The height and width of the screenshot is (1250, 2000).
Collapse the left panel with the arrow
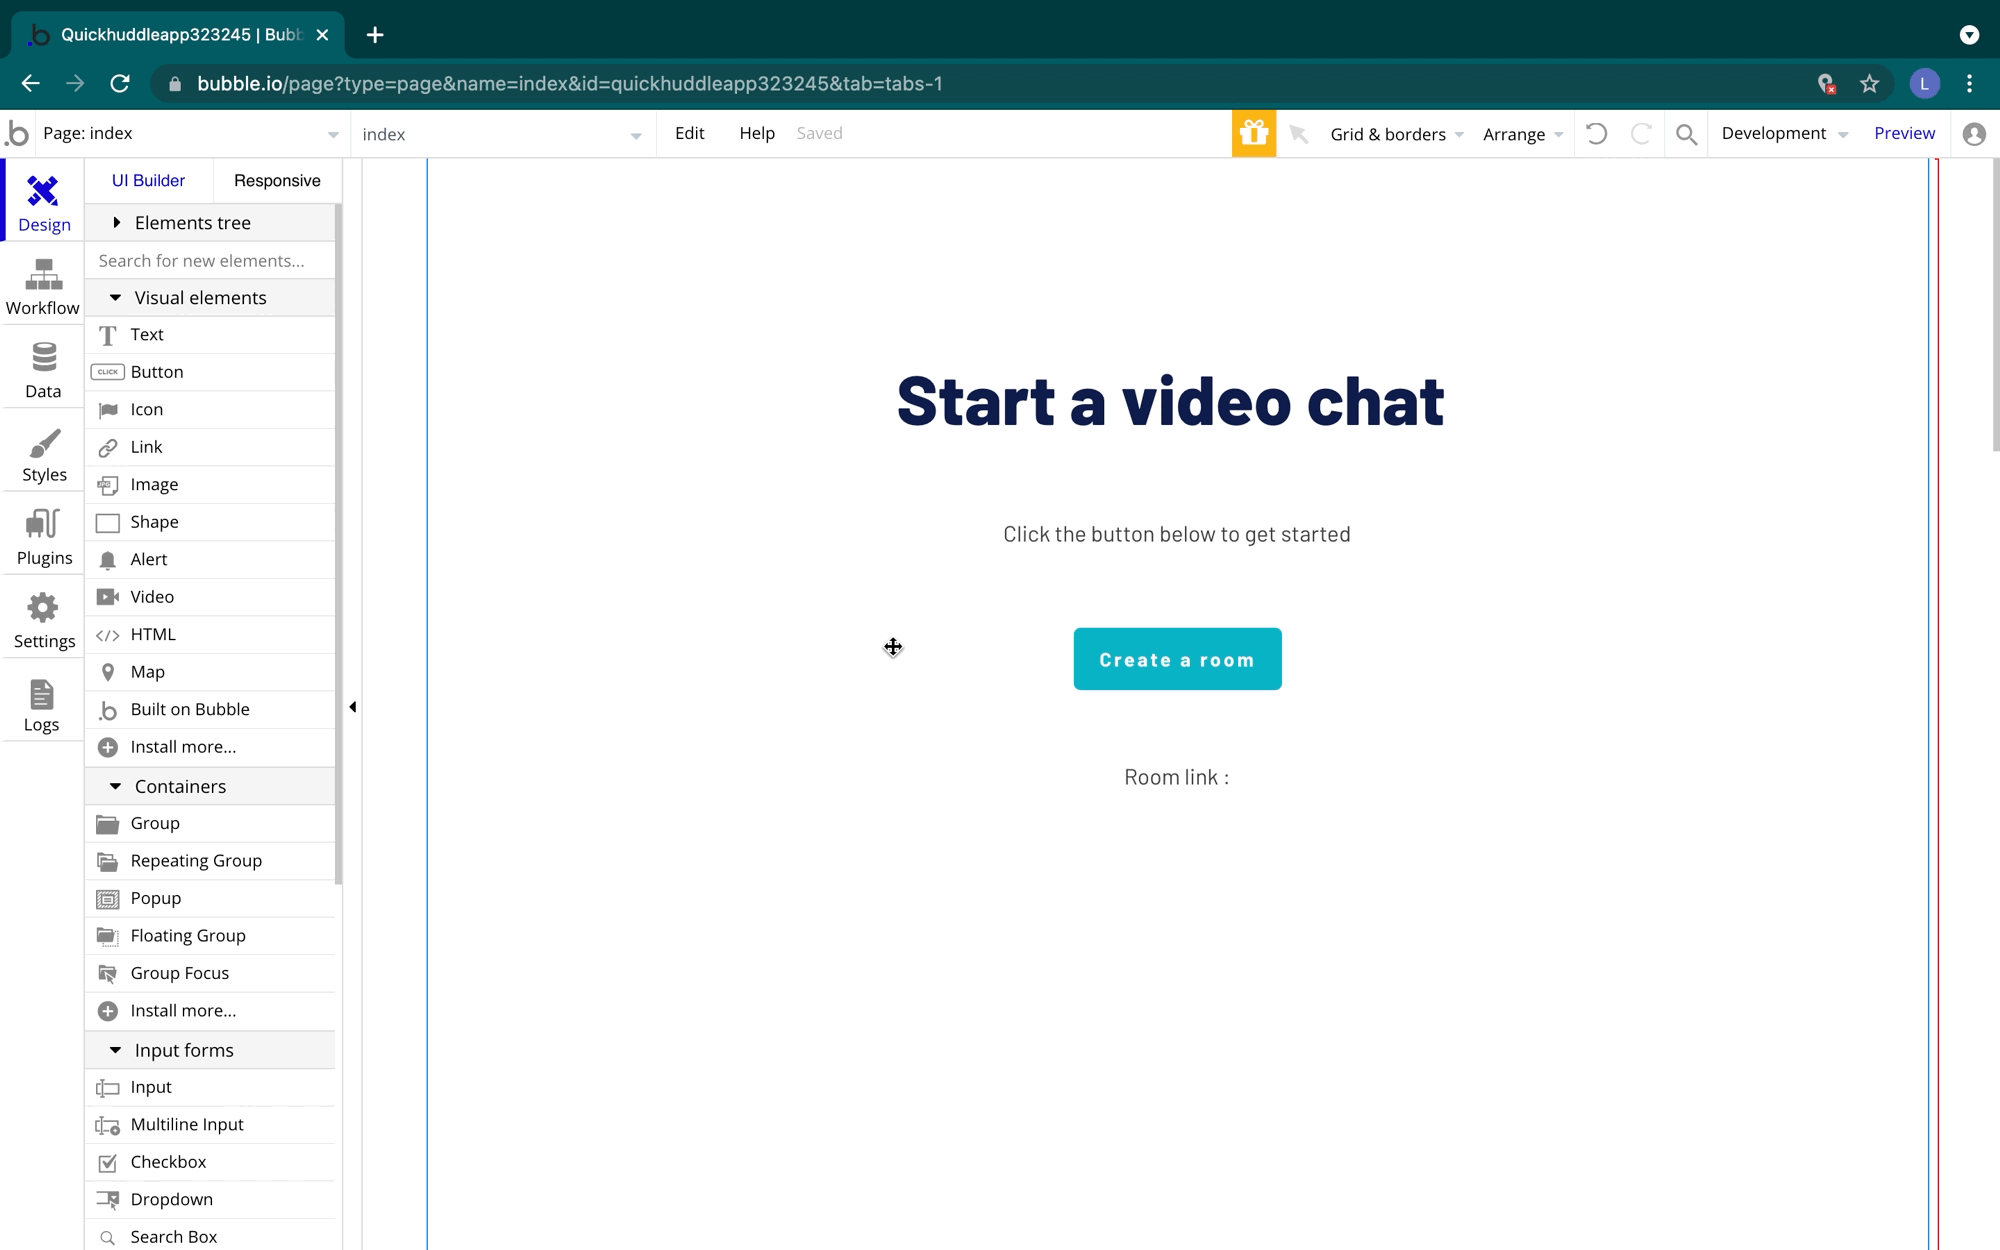pyautogui.click(x=352, y=708)
